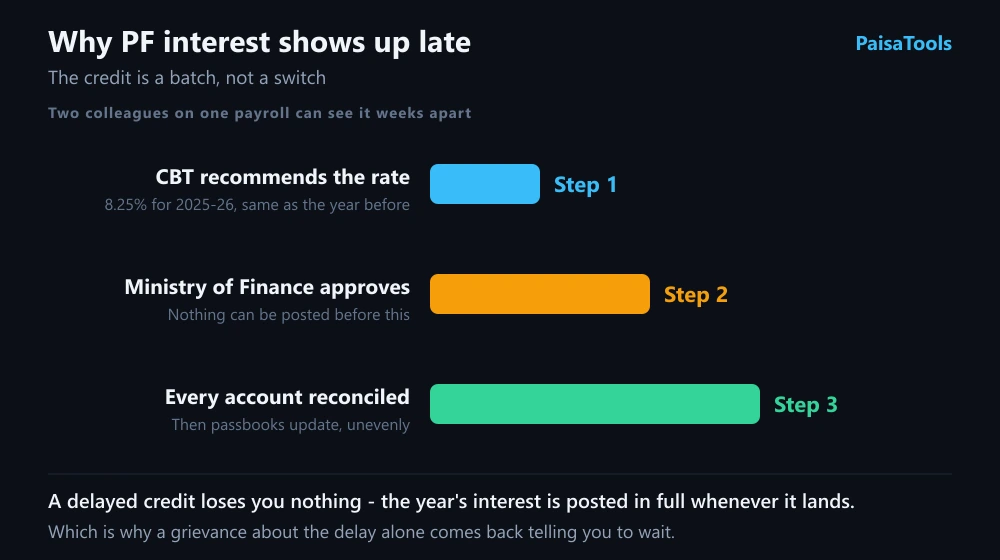The height and width of the screenshot is (560, 1000).
Task: Click the grievance footnote text
Action: click(x=361, y=532)
